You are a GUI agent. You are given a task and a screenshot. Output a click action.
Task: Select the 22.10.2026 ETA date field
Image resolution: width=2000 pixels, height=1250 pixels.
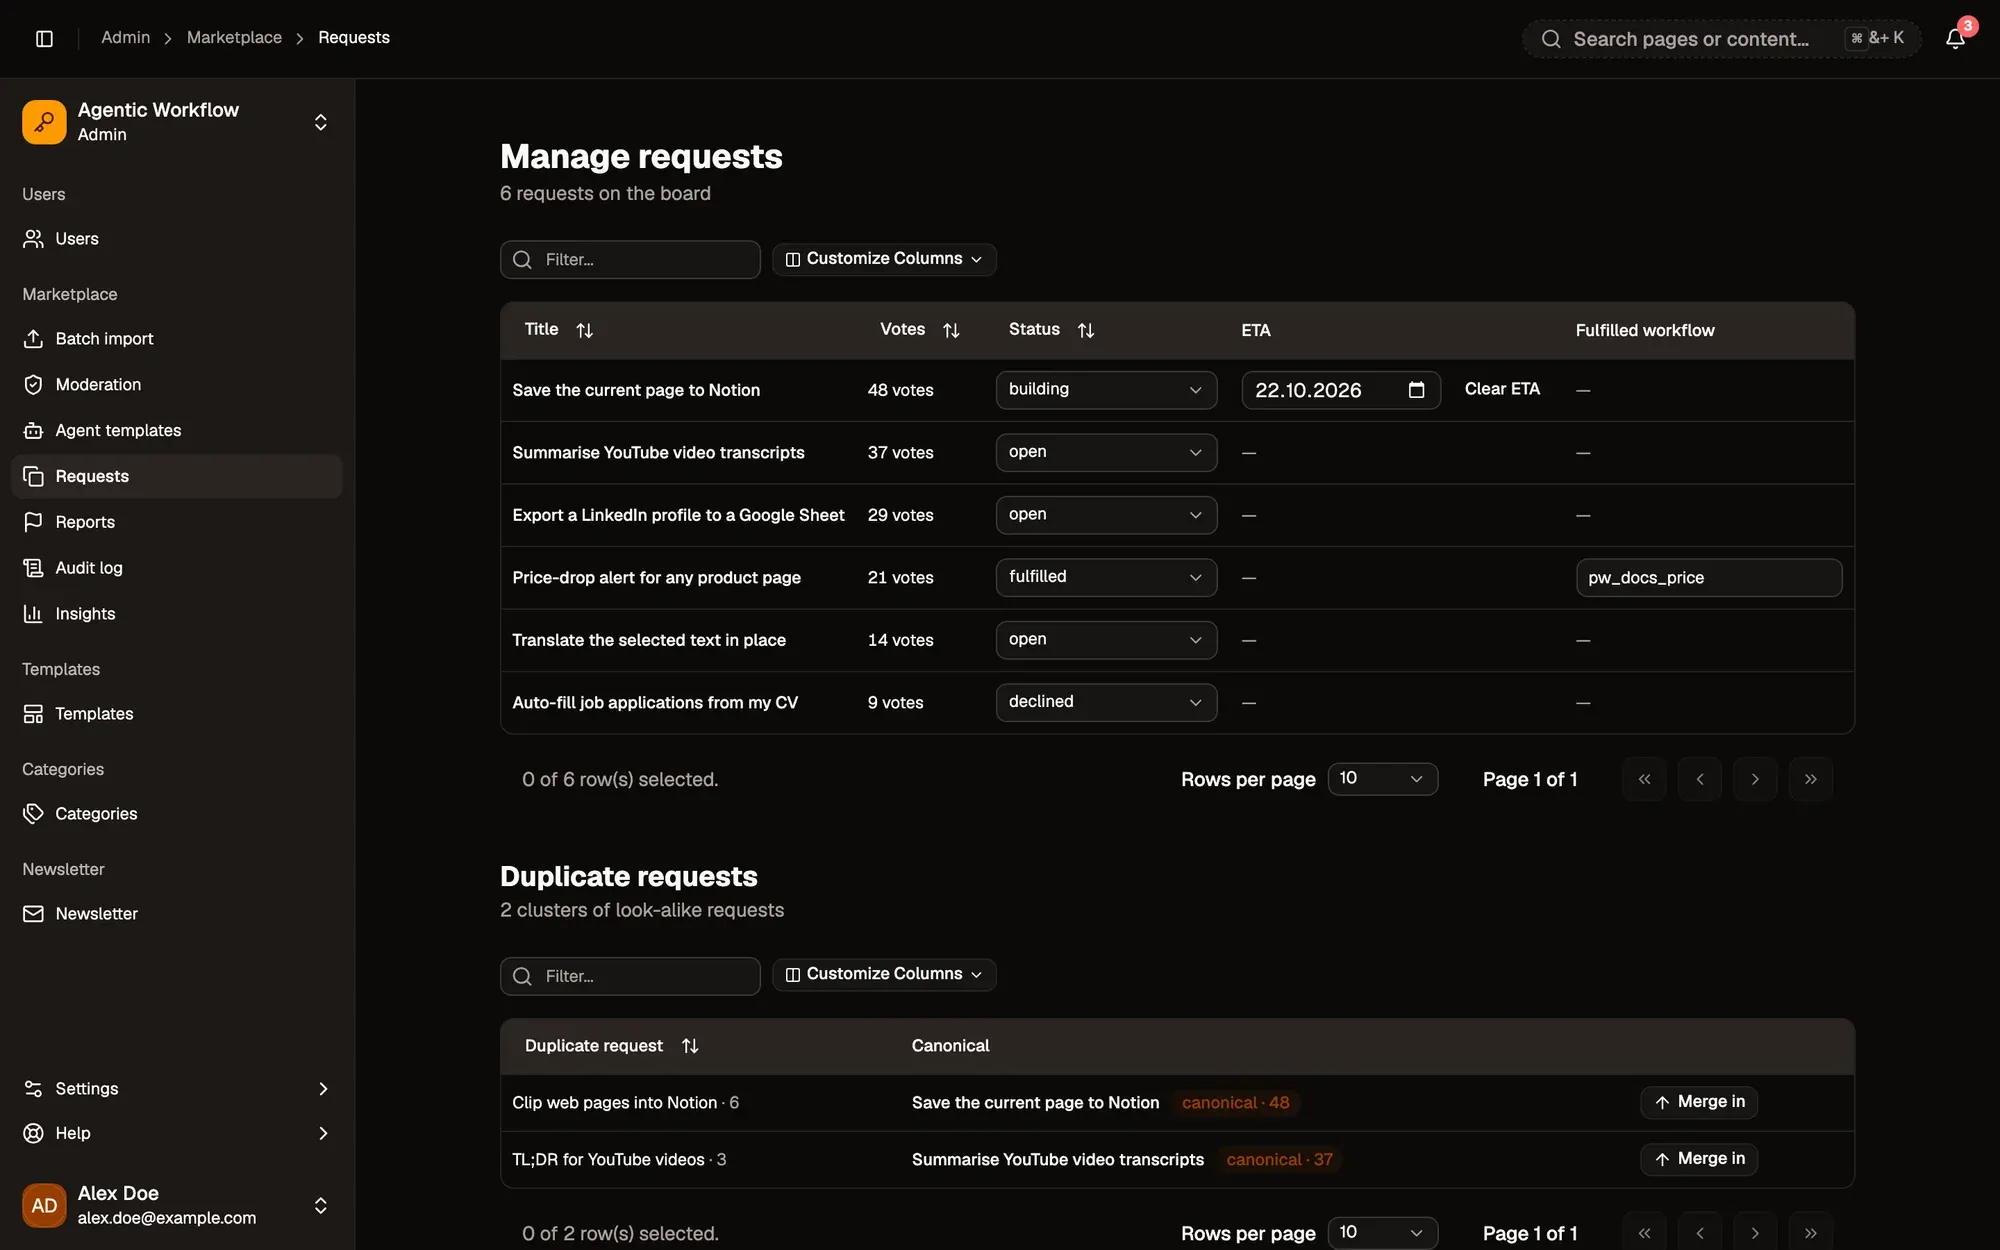click(x=1341, y=390)
